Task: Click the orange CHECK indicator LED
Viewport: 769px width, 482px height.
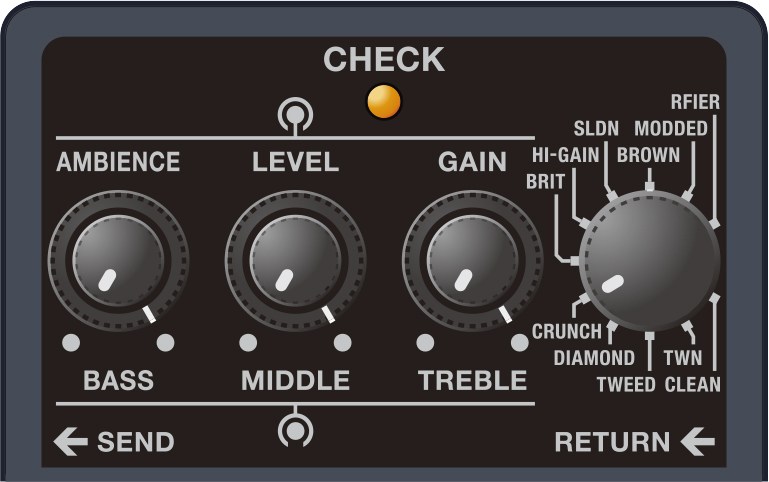Action: pyautogui.click(x=384, y=102)
